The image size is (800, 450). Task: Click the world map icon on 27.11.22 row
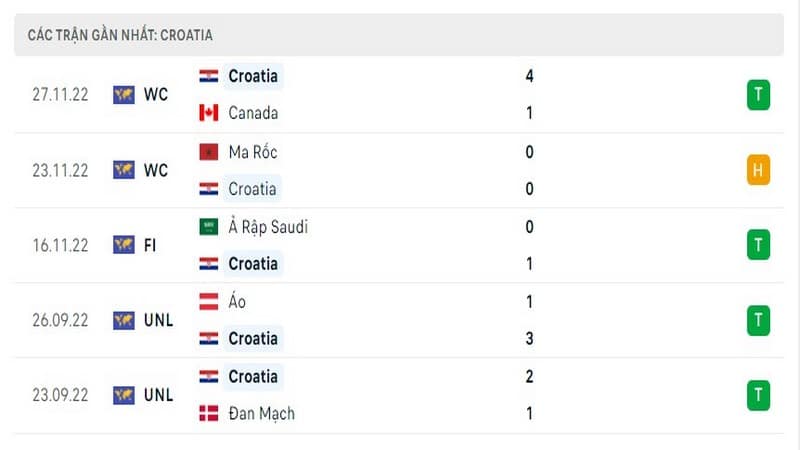[124, 95]
